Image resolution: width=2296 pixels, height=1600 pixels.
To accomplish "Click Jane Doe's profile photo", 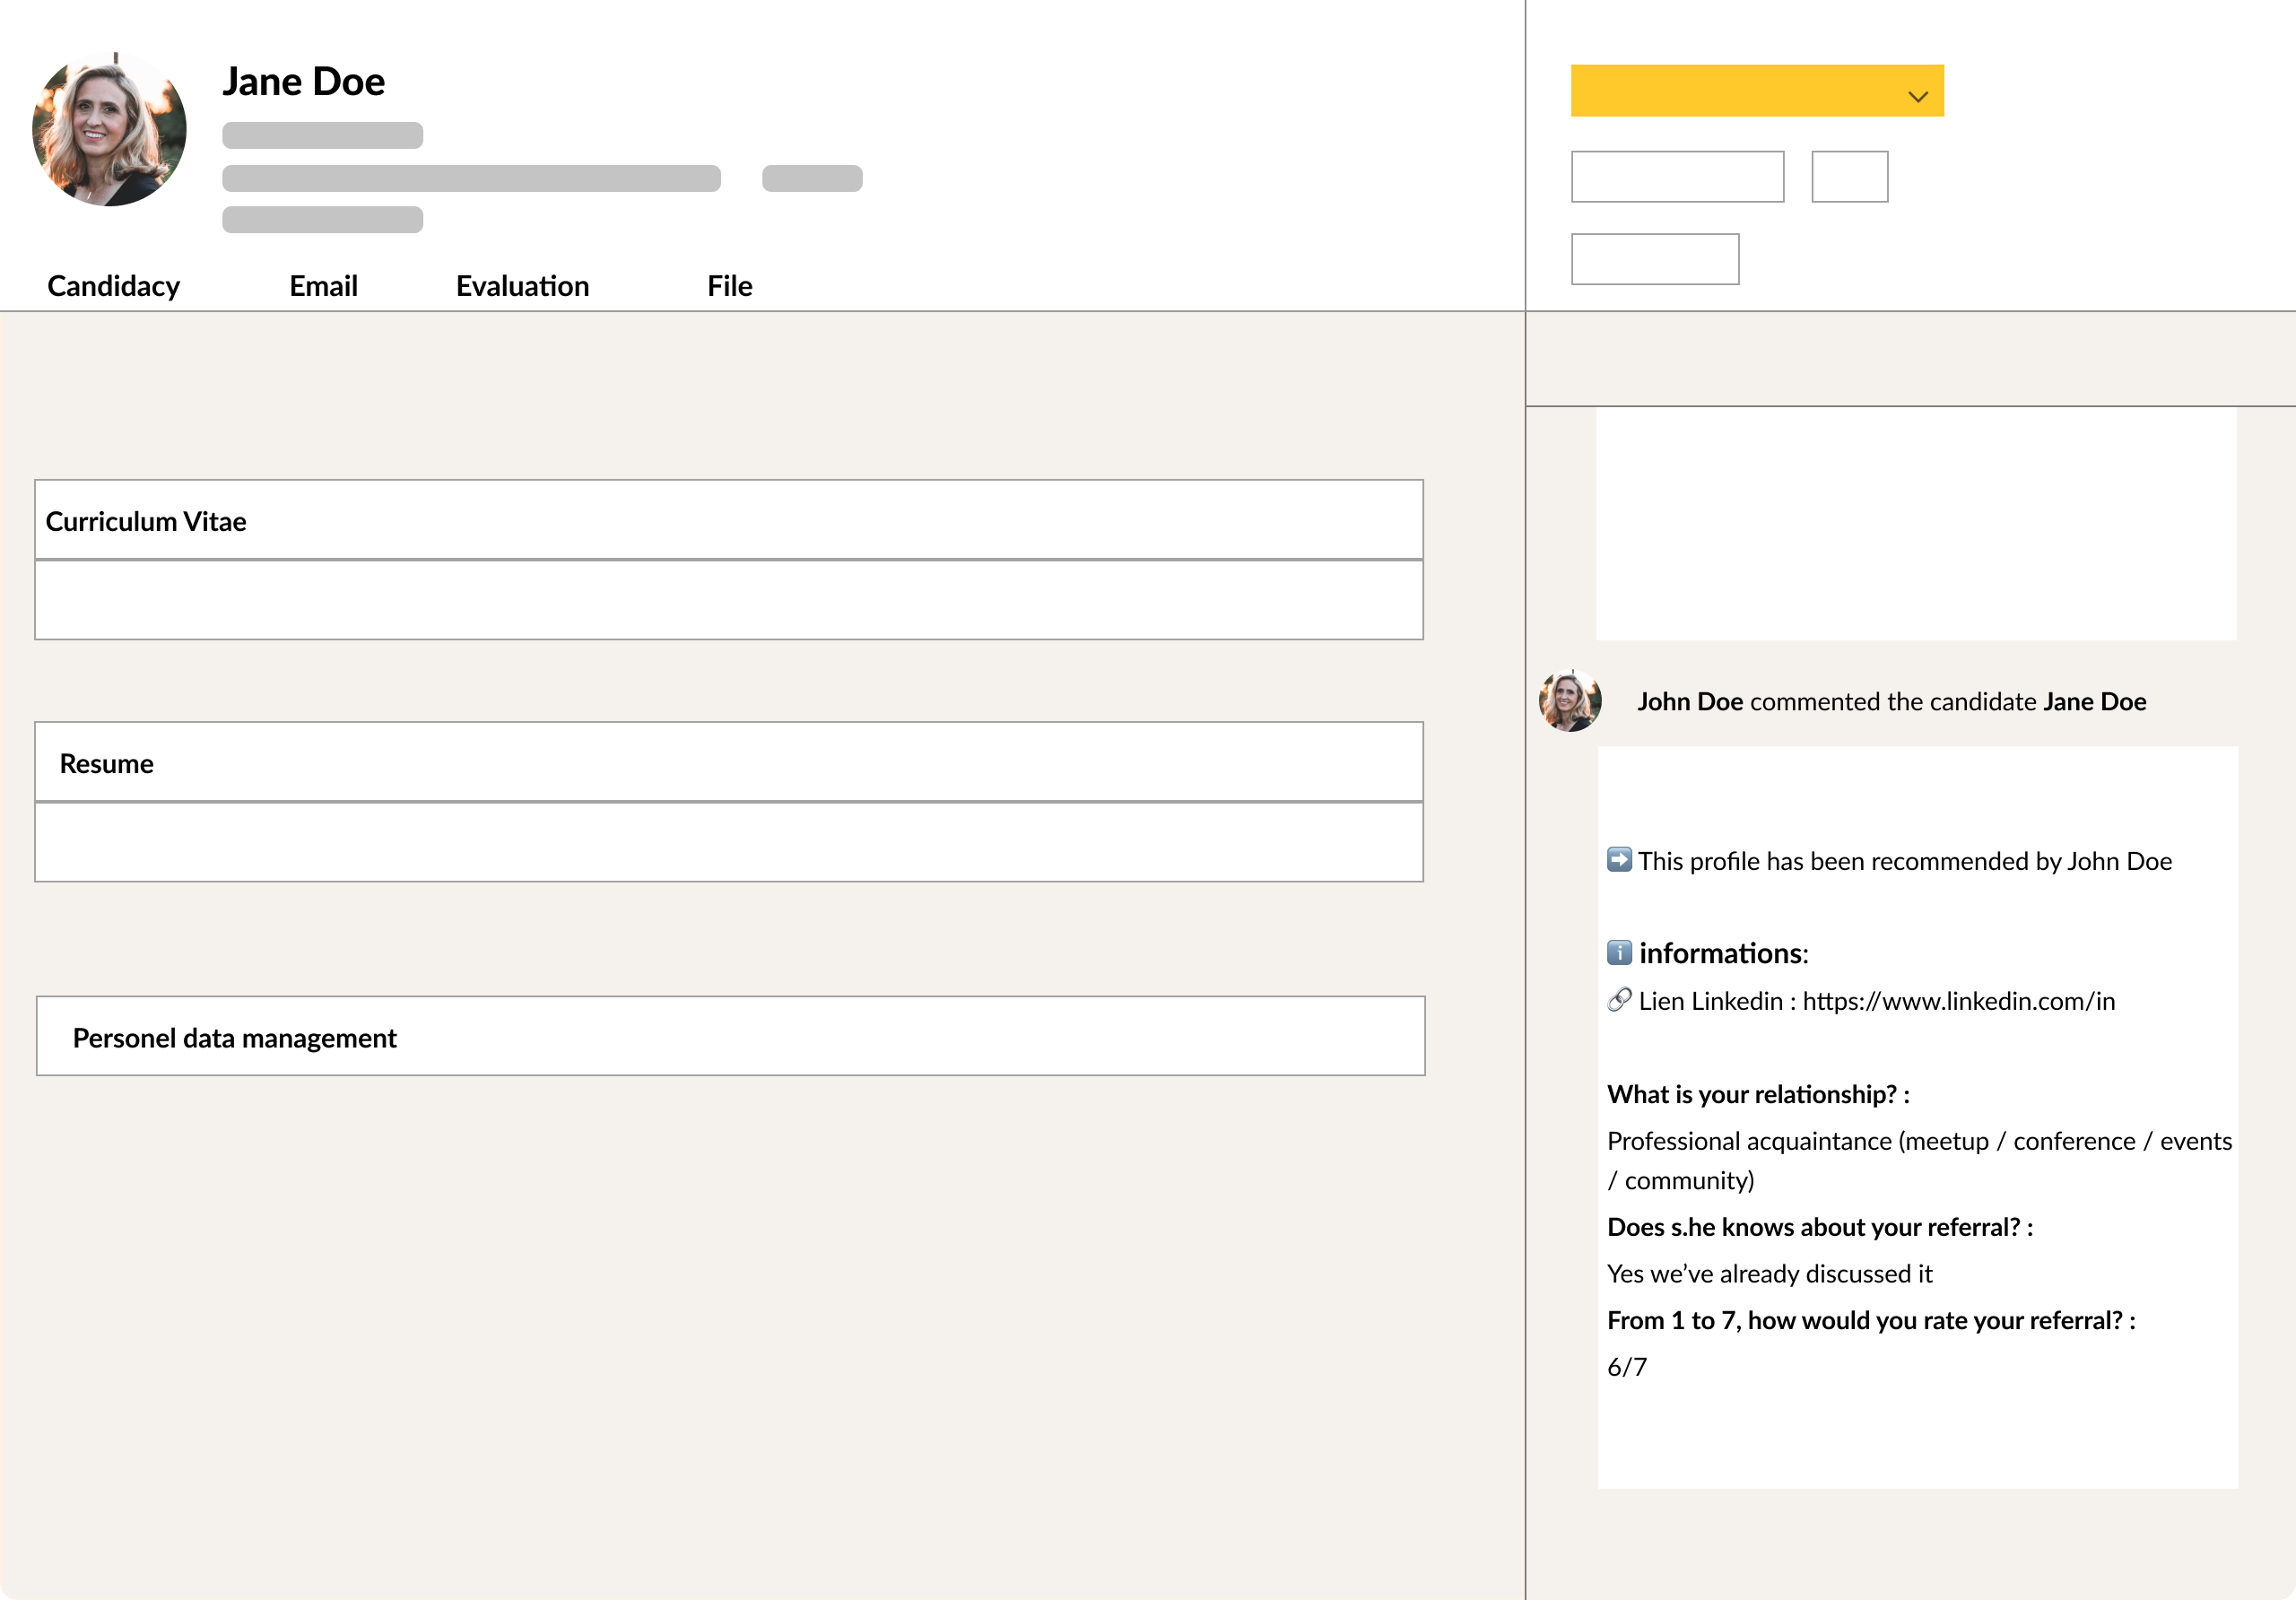I will [x=109, y=129].
